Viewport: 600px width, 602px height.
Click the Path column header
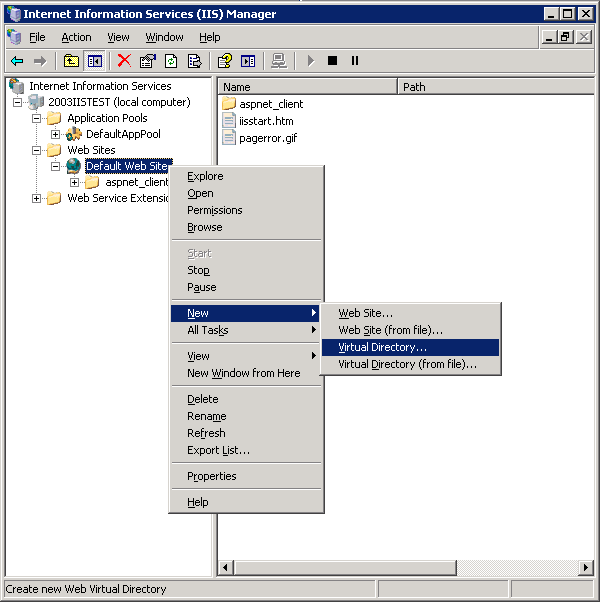coord(496,87)
